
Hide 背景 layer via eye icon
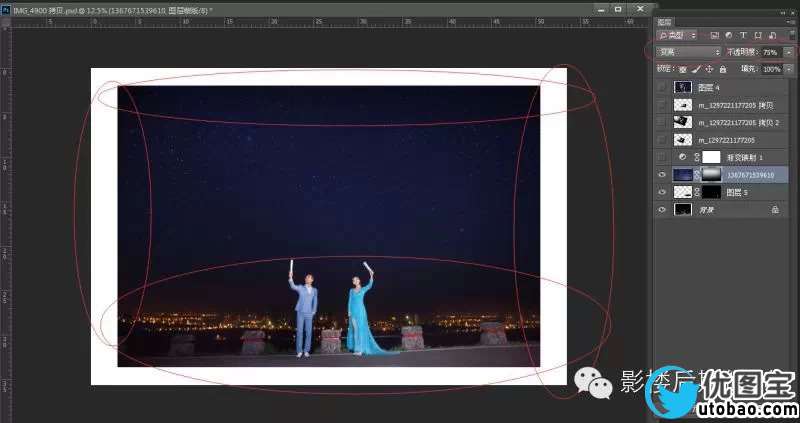(662, 210)
